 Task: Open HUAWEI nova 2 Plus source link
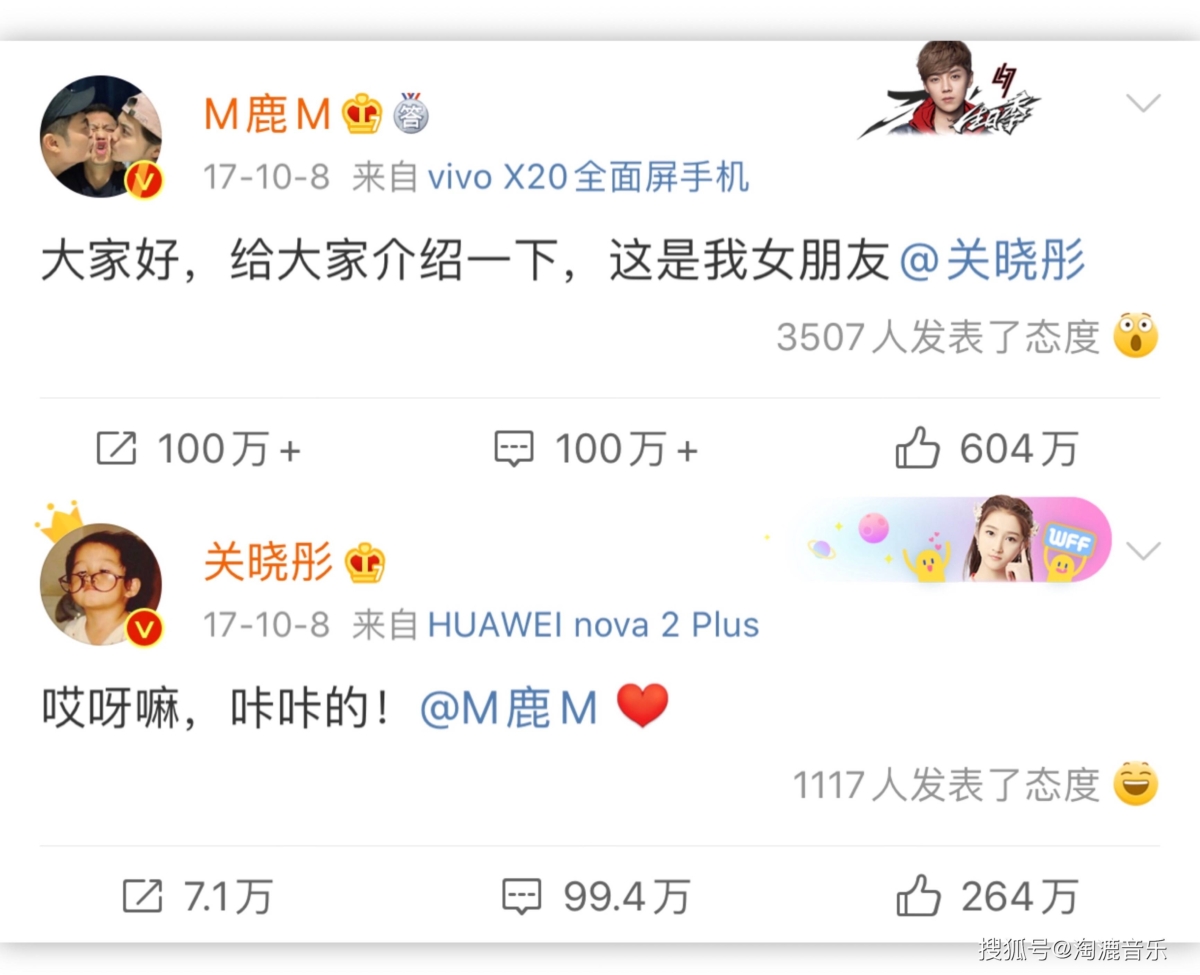[x=593, y=625]
